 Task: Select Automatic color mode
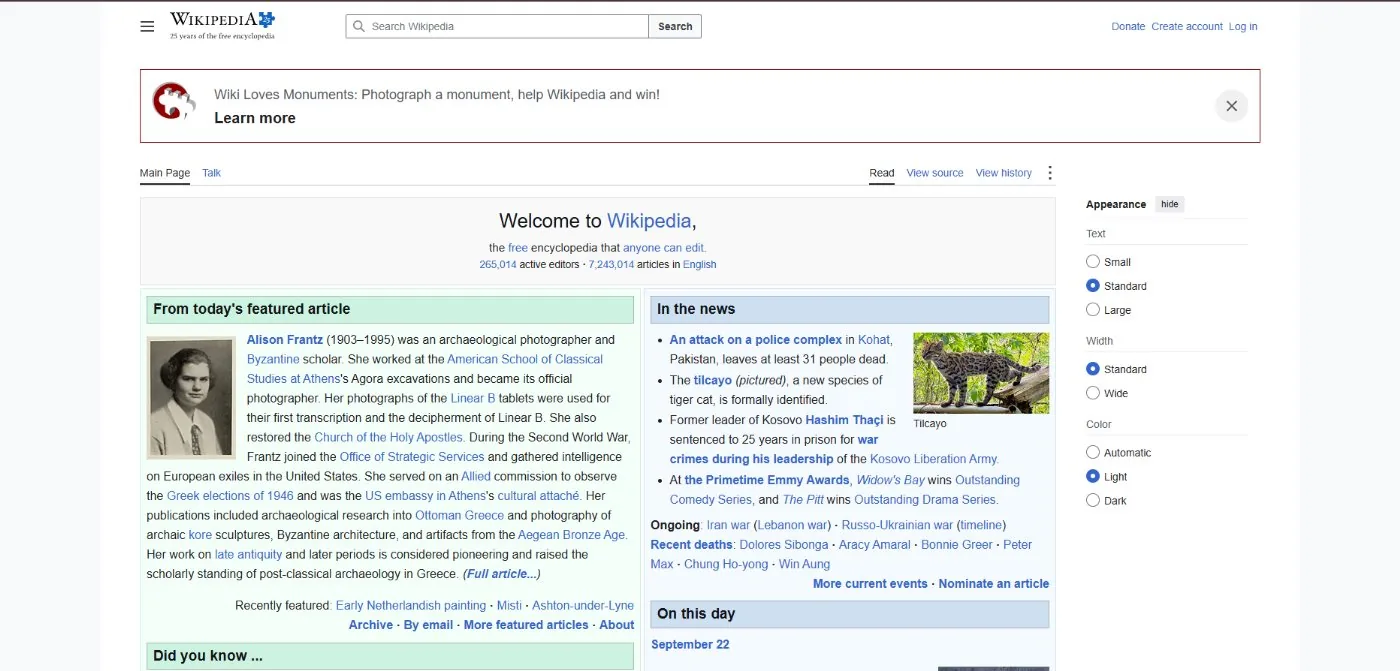coord(1093,452)
